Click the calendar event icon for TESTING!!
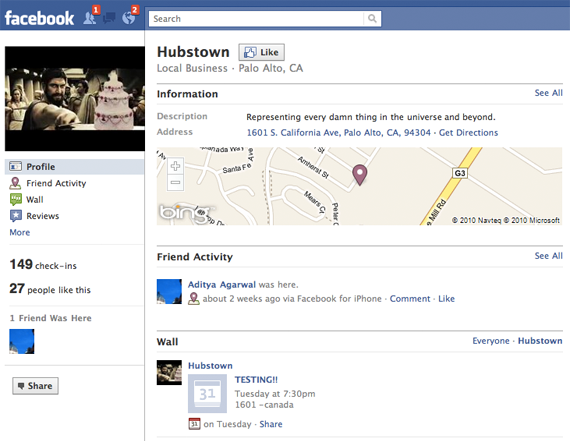This screenshot has width=570, height=441. point(207,394)
